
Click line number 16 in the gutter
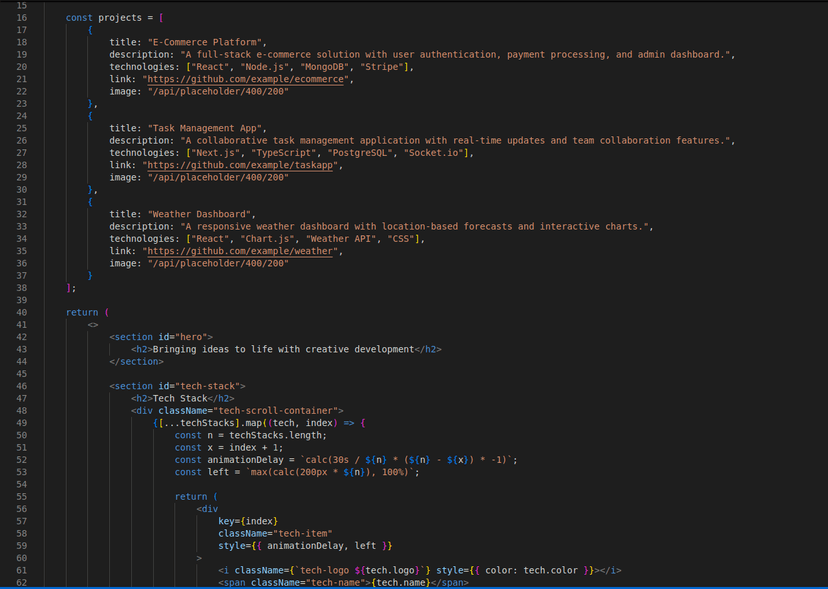[23, 16]
